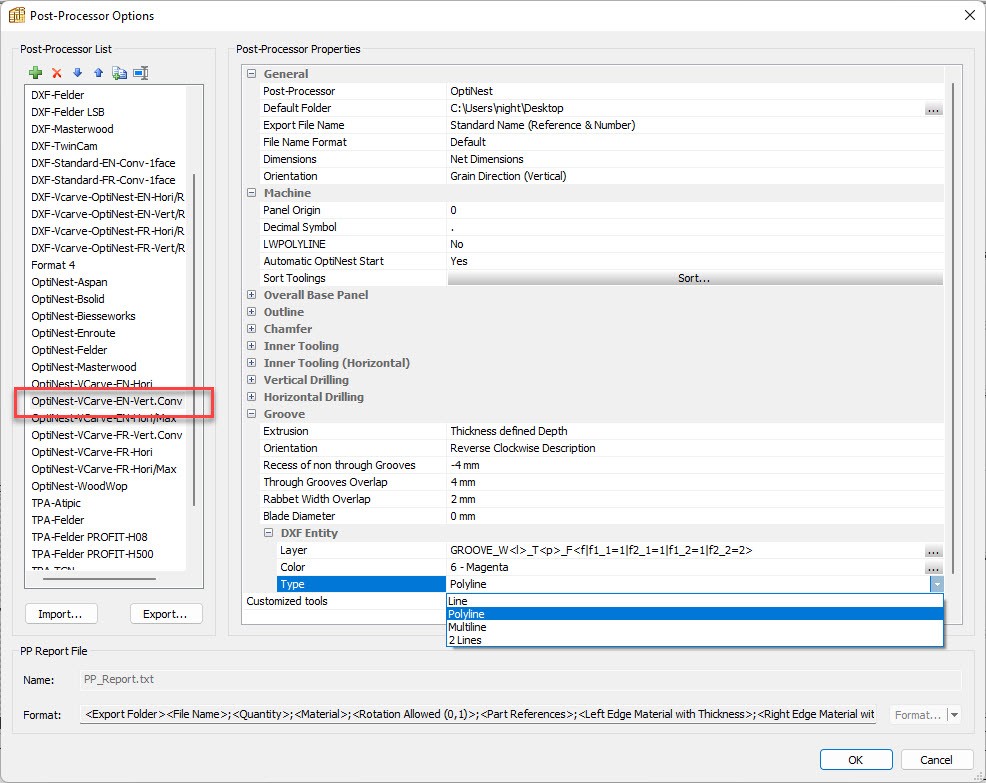Cancel the Post-Processor Options dialog

937,760
